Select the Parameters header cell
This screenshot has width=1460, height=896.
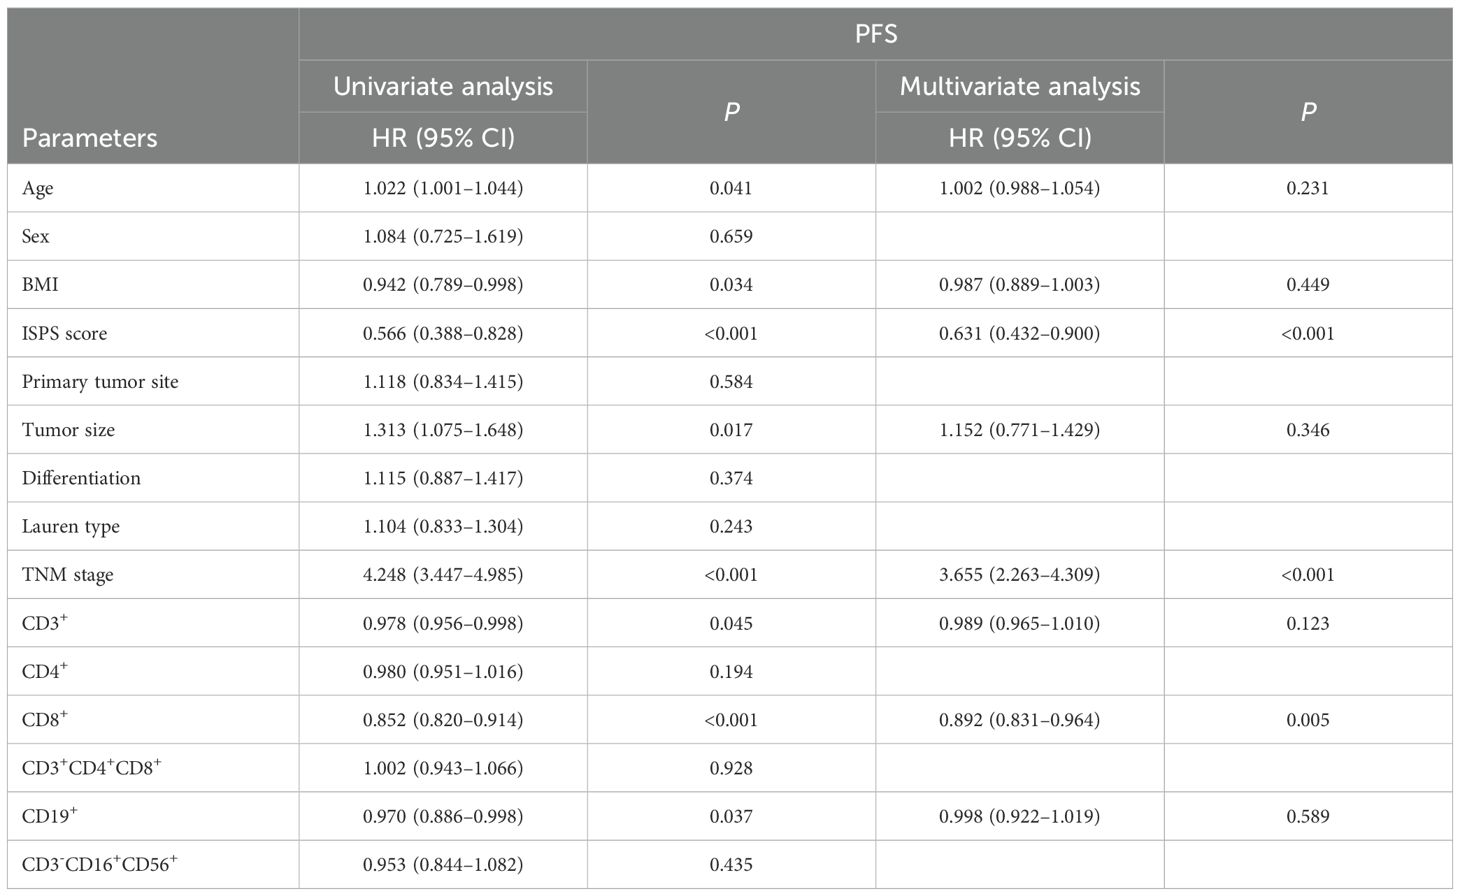[90, 138]
